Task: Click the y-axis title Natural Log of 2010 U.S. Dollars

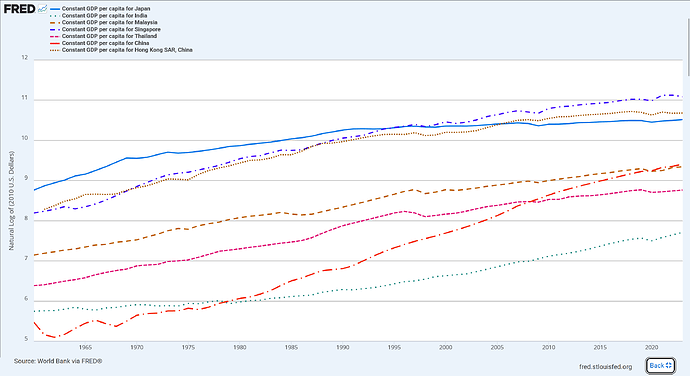Action: tap(11, 201)
